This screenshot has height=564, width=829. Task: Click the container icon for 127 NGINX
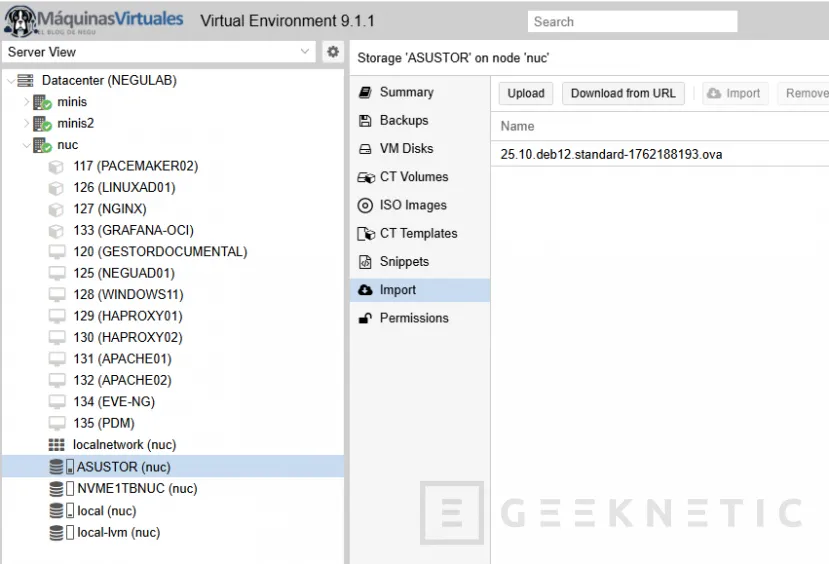click(x=56, y=209)
